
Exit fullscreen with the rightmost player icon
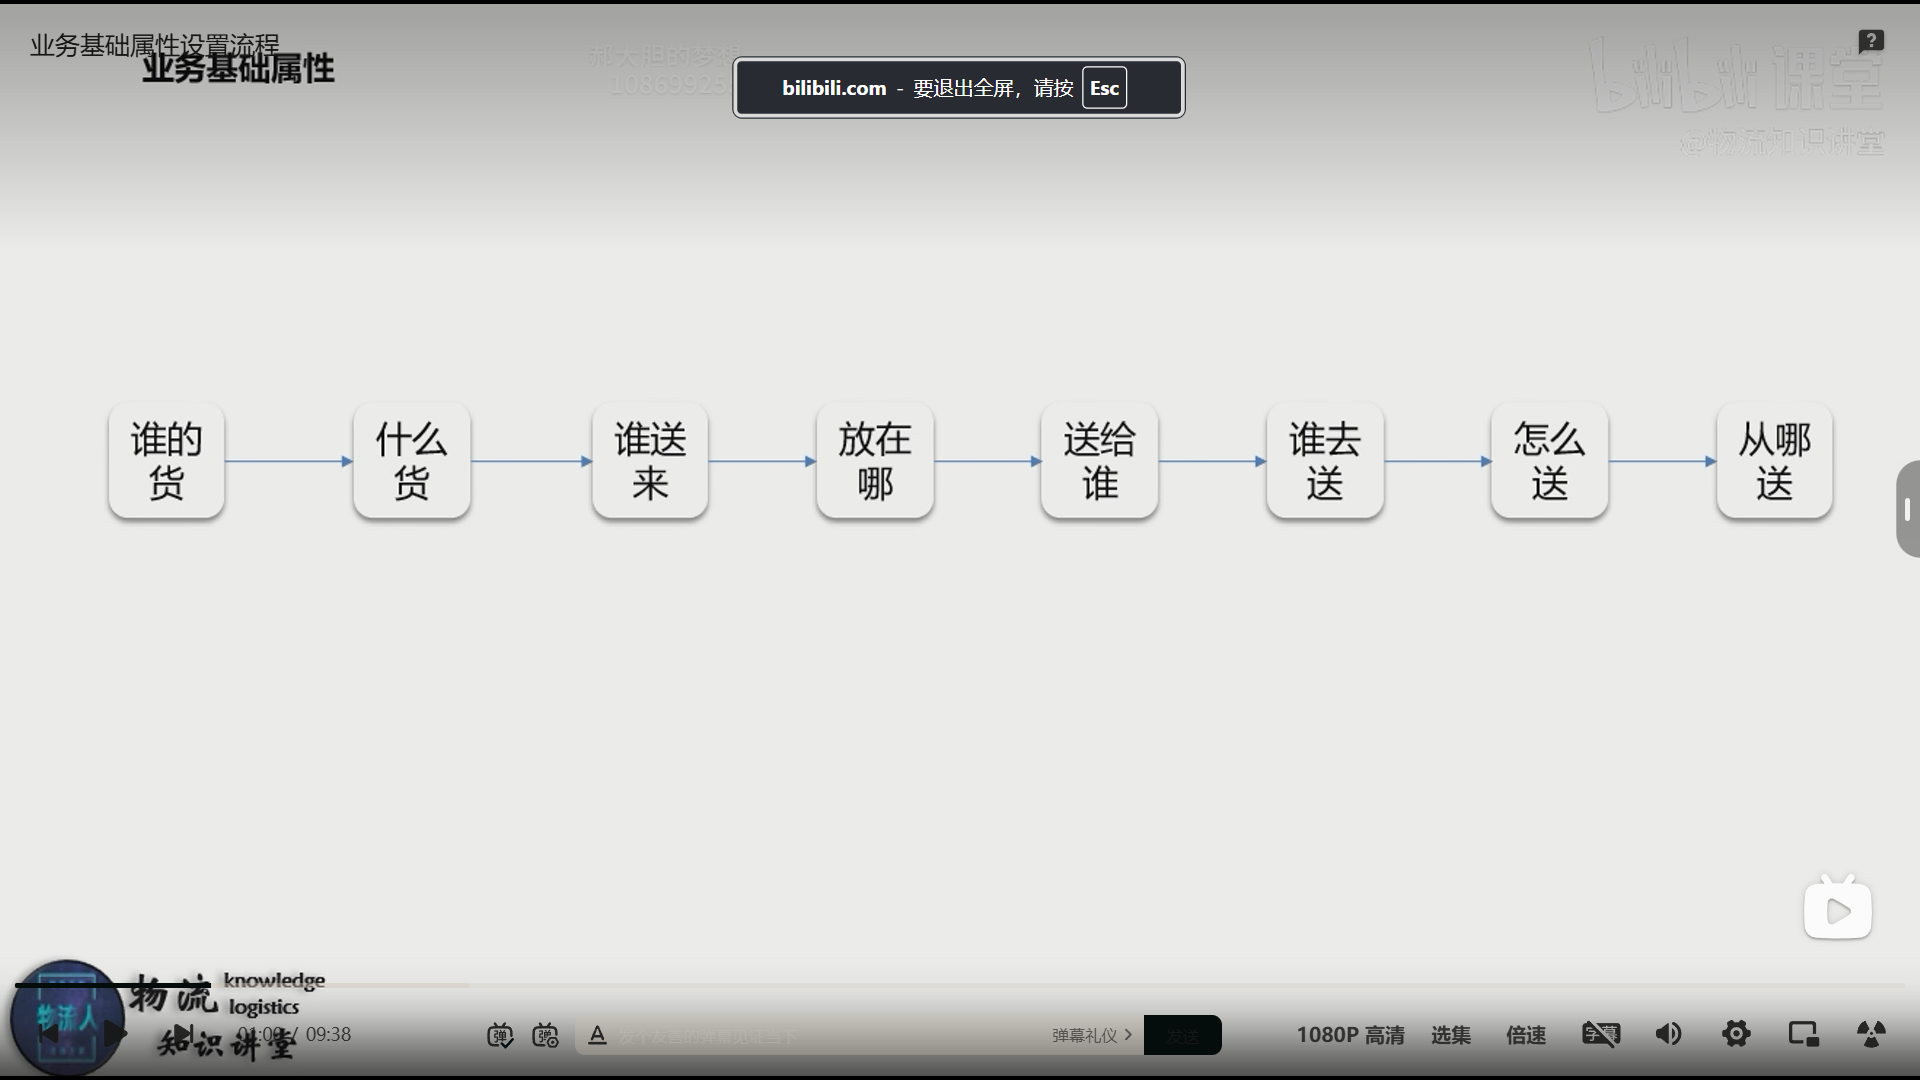pyautogui.click(x=1871, y=1034)
